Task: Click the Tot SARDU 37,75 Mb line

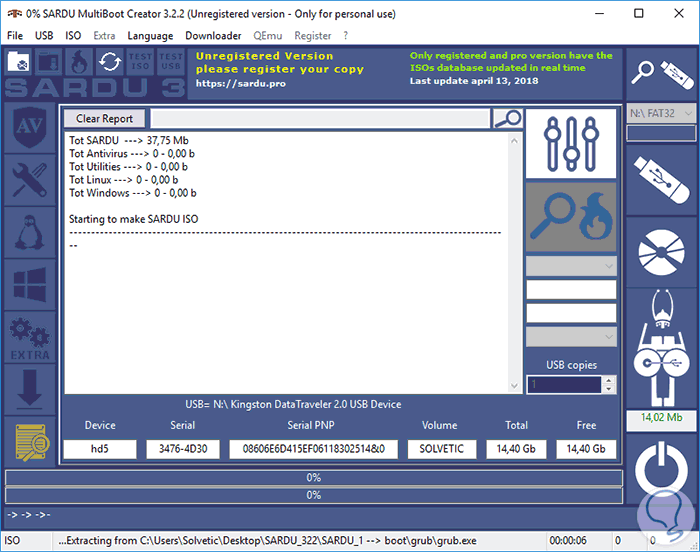Action: point(129,140)
